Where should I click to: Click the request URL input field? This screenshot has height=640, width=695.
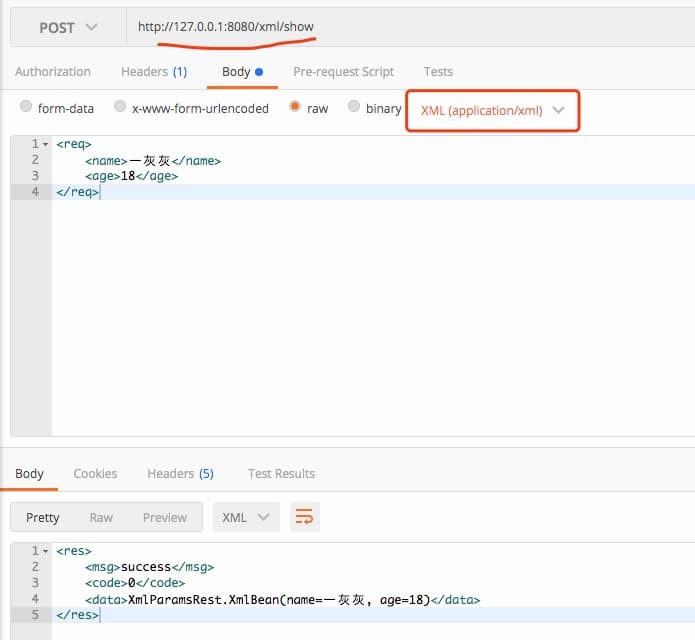[400, 28]
